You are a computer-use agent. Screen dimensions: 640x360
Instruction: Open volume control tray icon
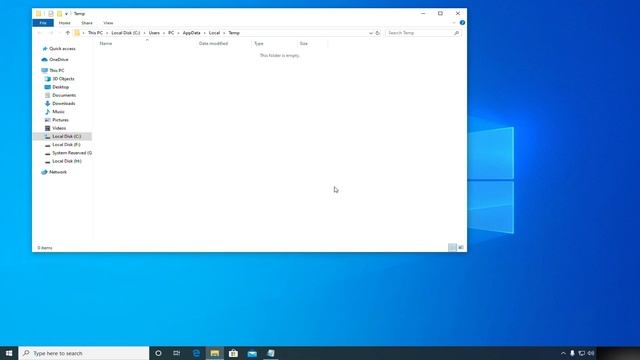[591, 353]
